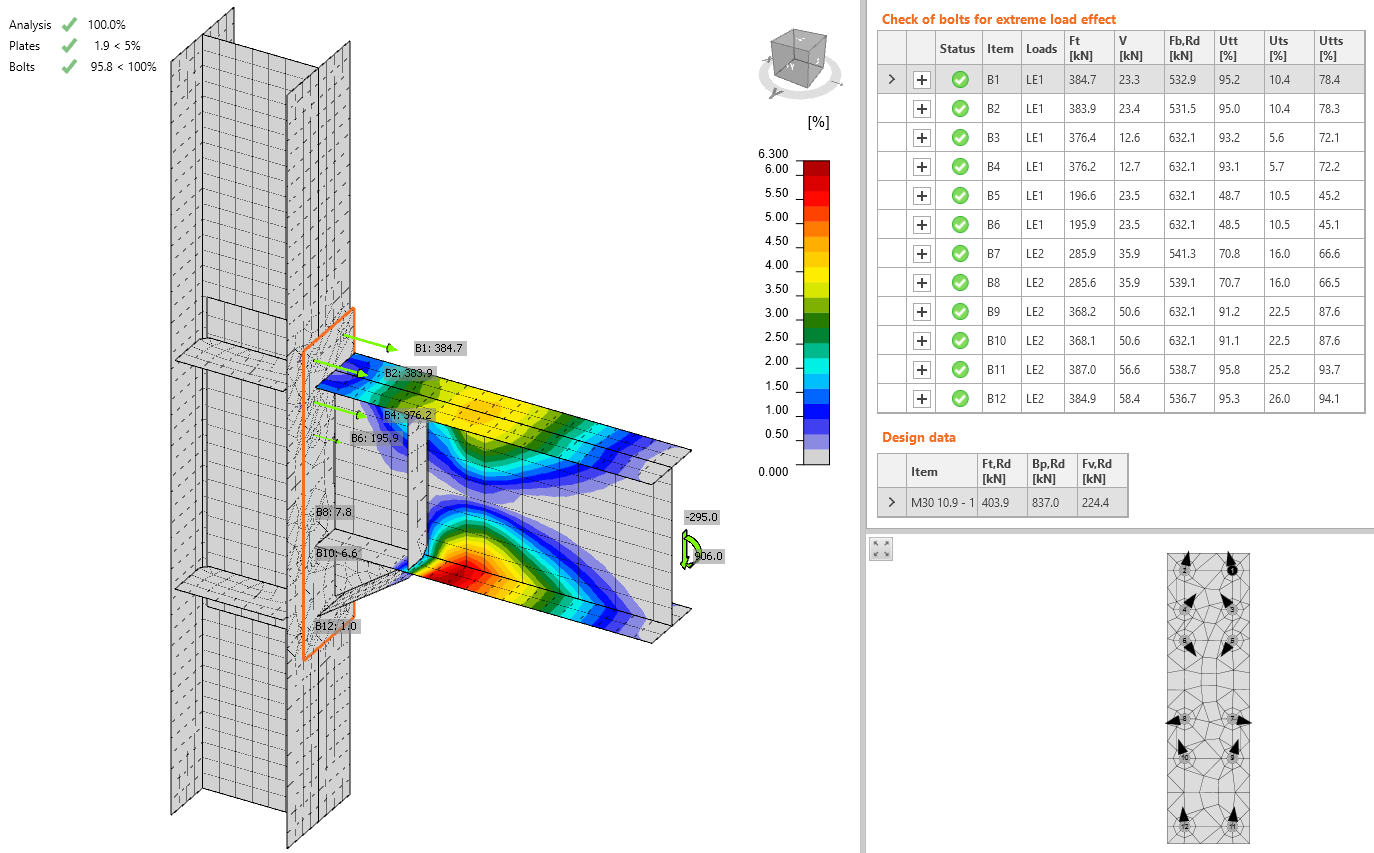The image size is (1374, 853).
Task: Click the expand-to-fullscreen arrows icon
Action: click(x=880, y=548)
